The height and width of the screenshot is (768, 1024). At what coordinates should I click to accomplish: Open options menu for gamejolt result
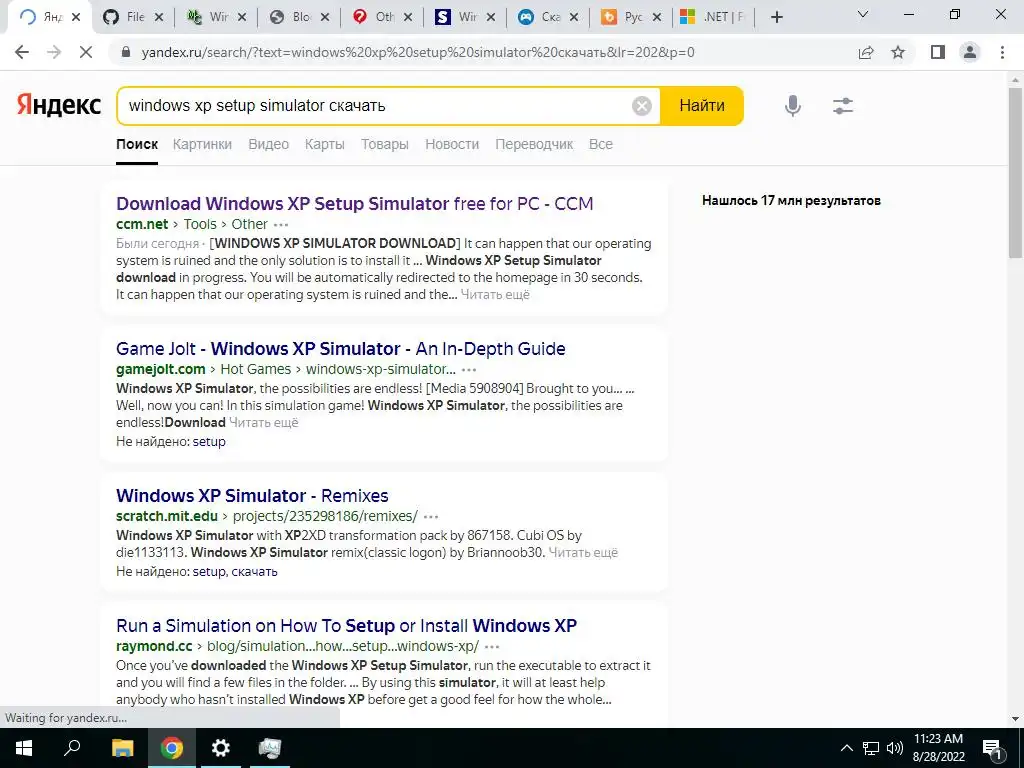469,370
